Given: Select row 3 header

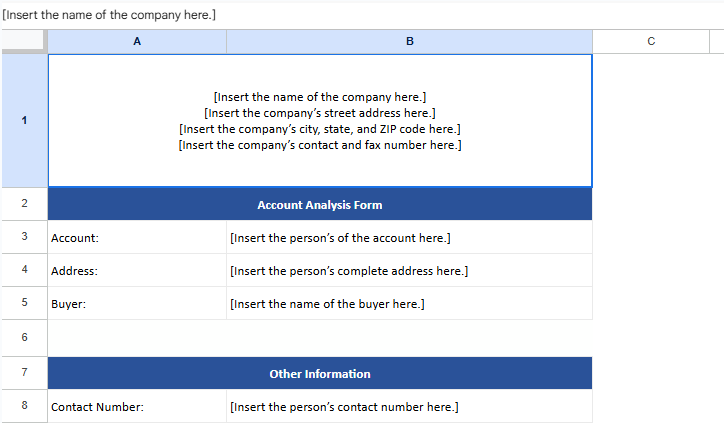Looking at the screenshot, I should (24, 238).
